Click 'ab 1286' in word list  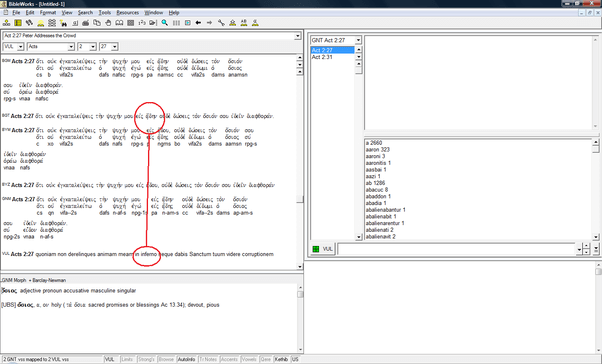(x=375, y=183)
